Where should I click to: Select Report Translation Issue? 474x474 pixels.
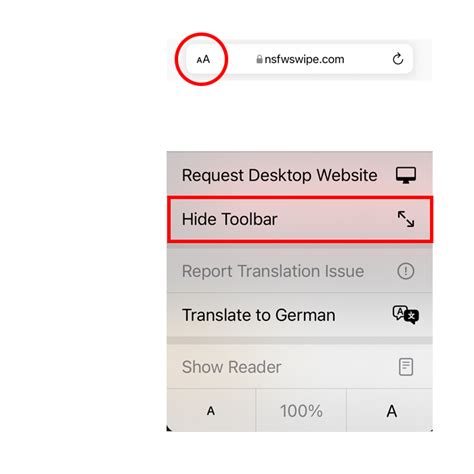tap(300, 271)
